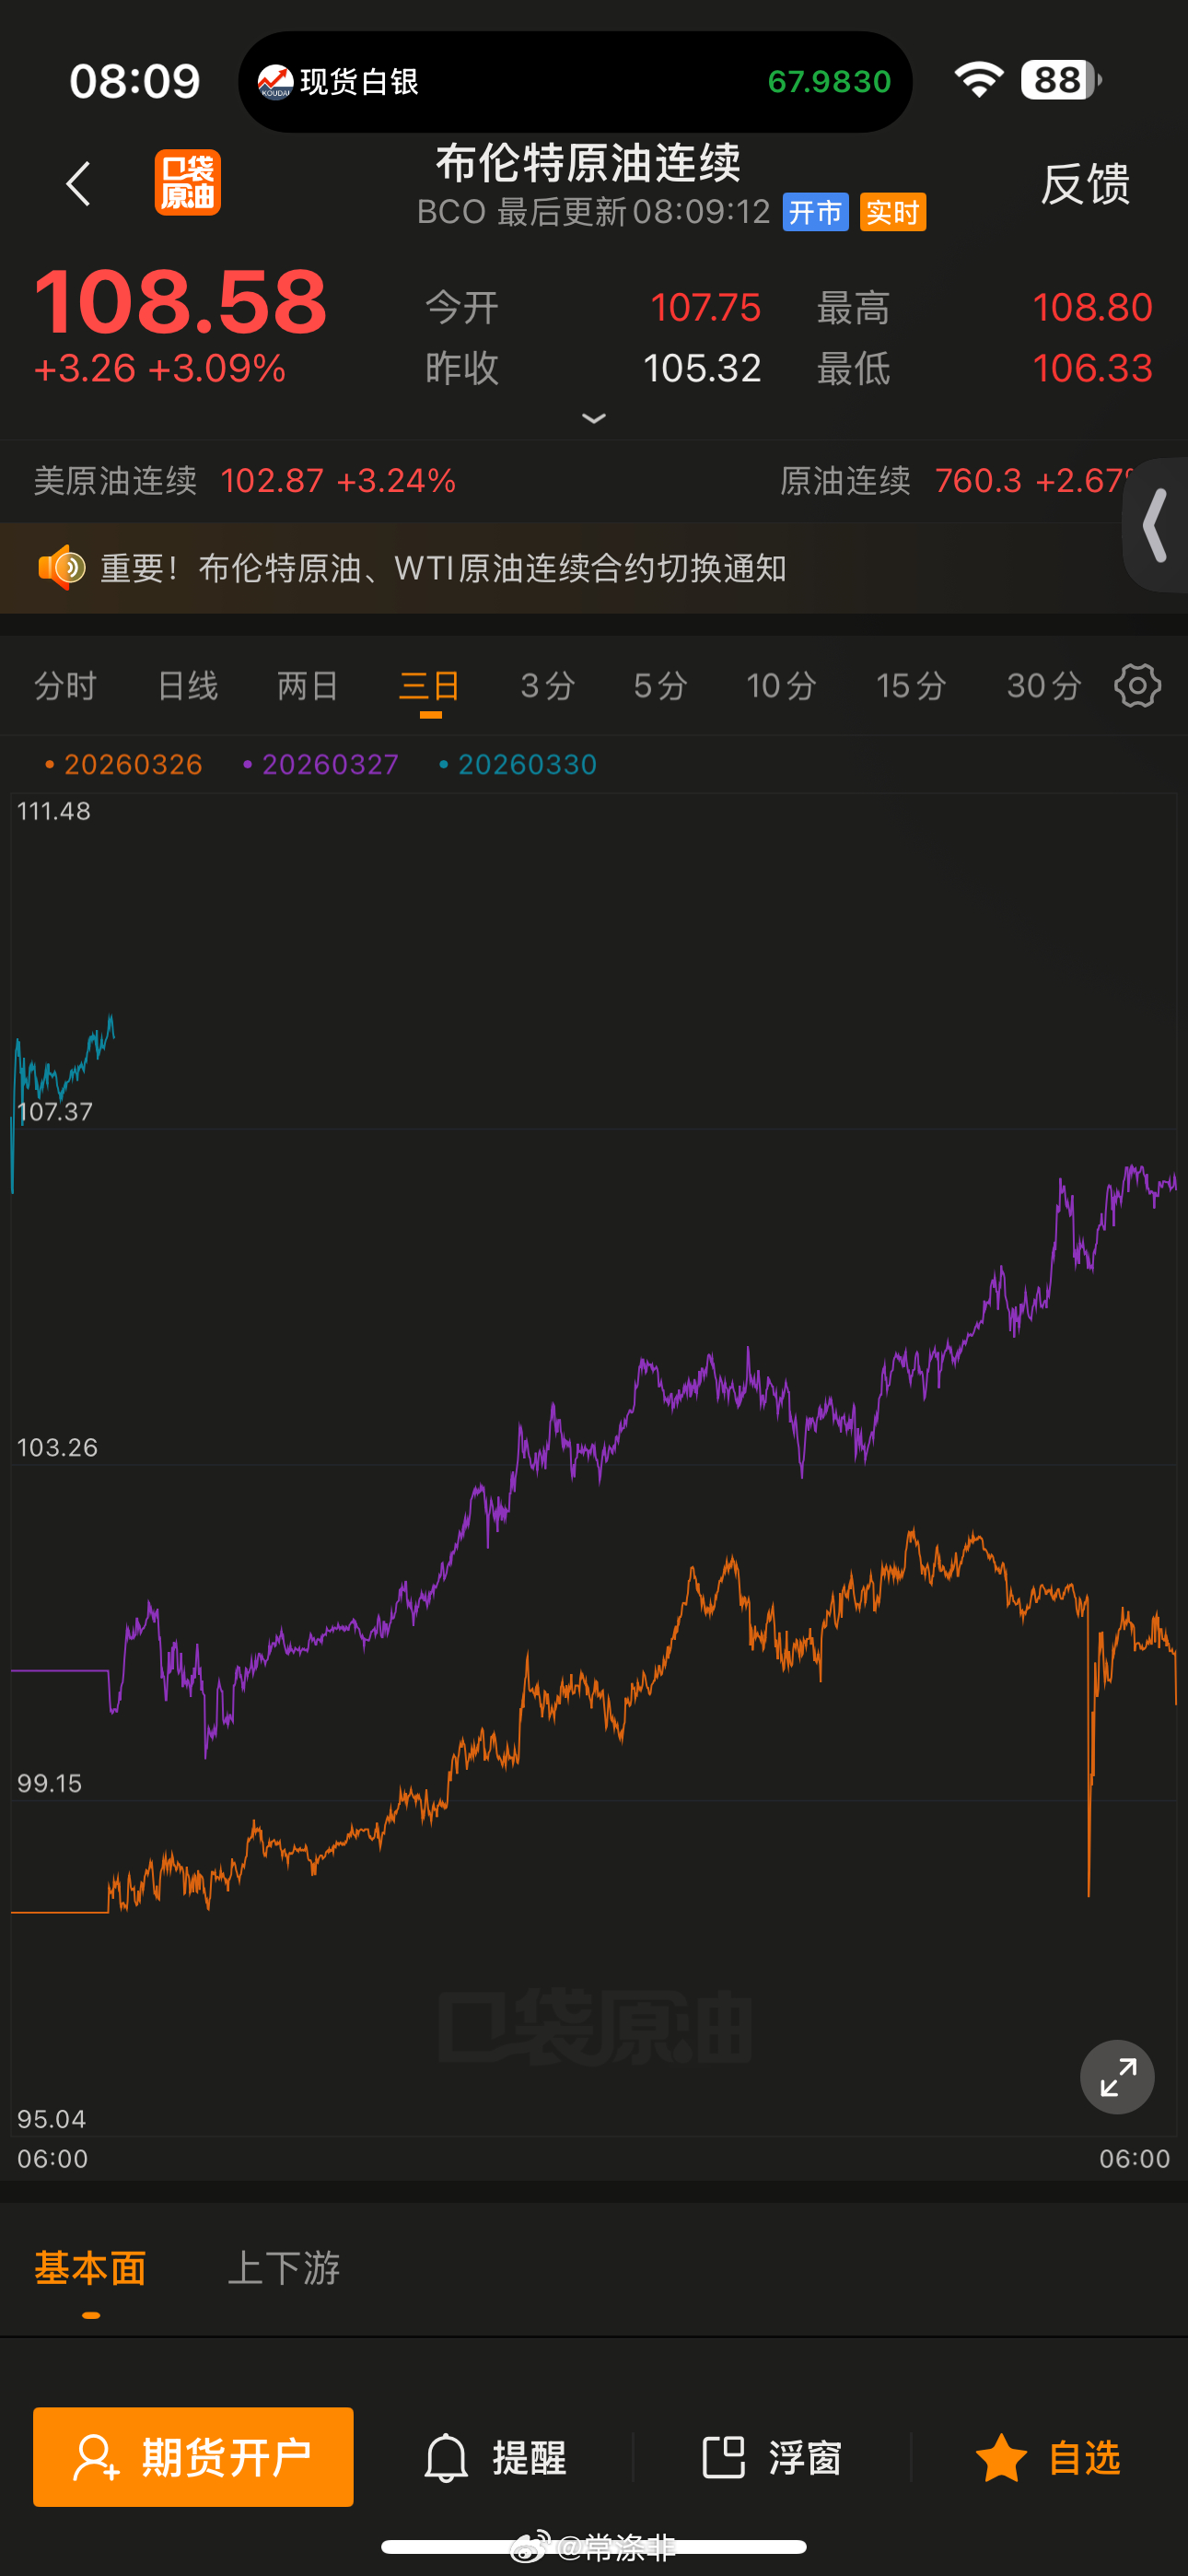Open 美原油连续 quote ticker

[245, 481]
